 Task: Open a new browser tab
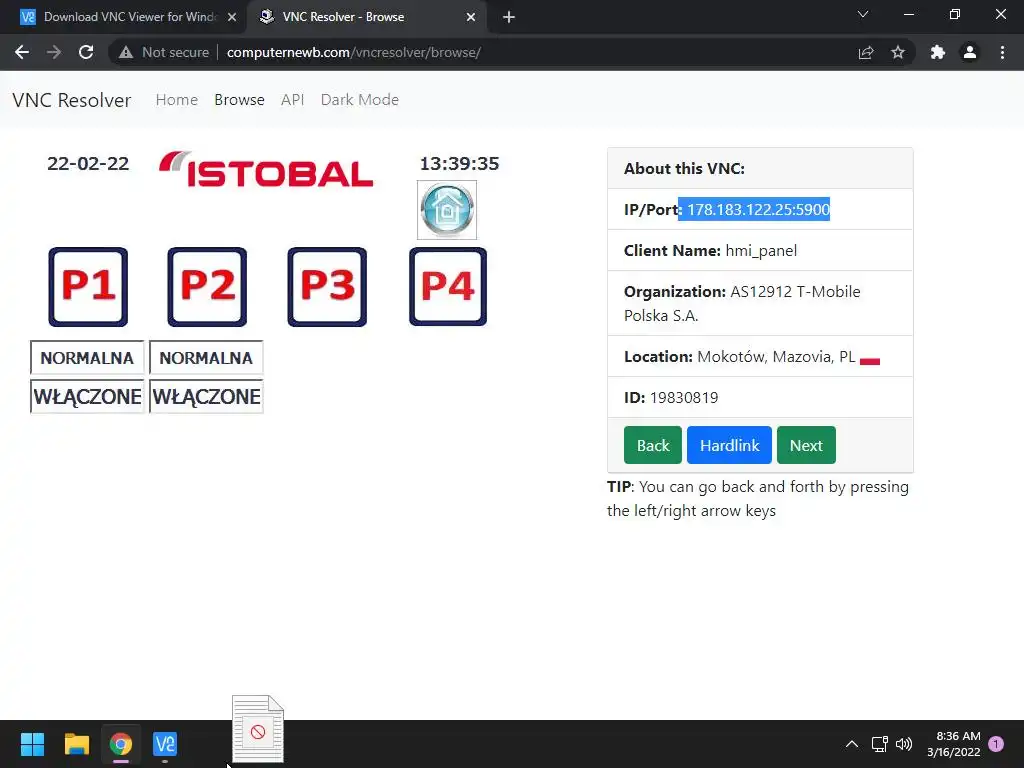(x=509, y=17)
